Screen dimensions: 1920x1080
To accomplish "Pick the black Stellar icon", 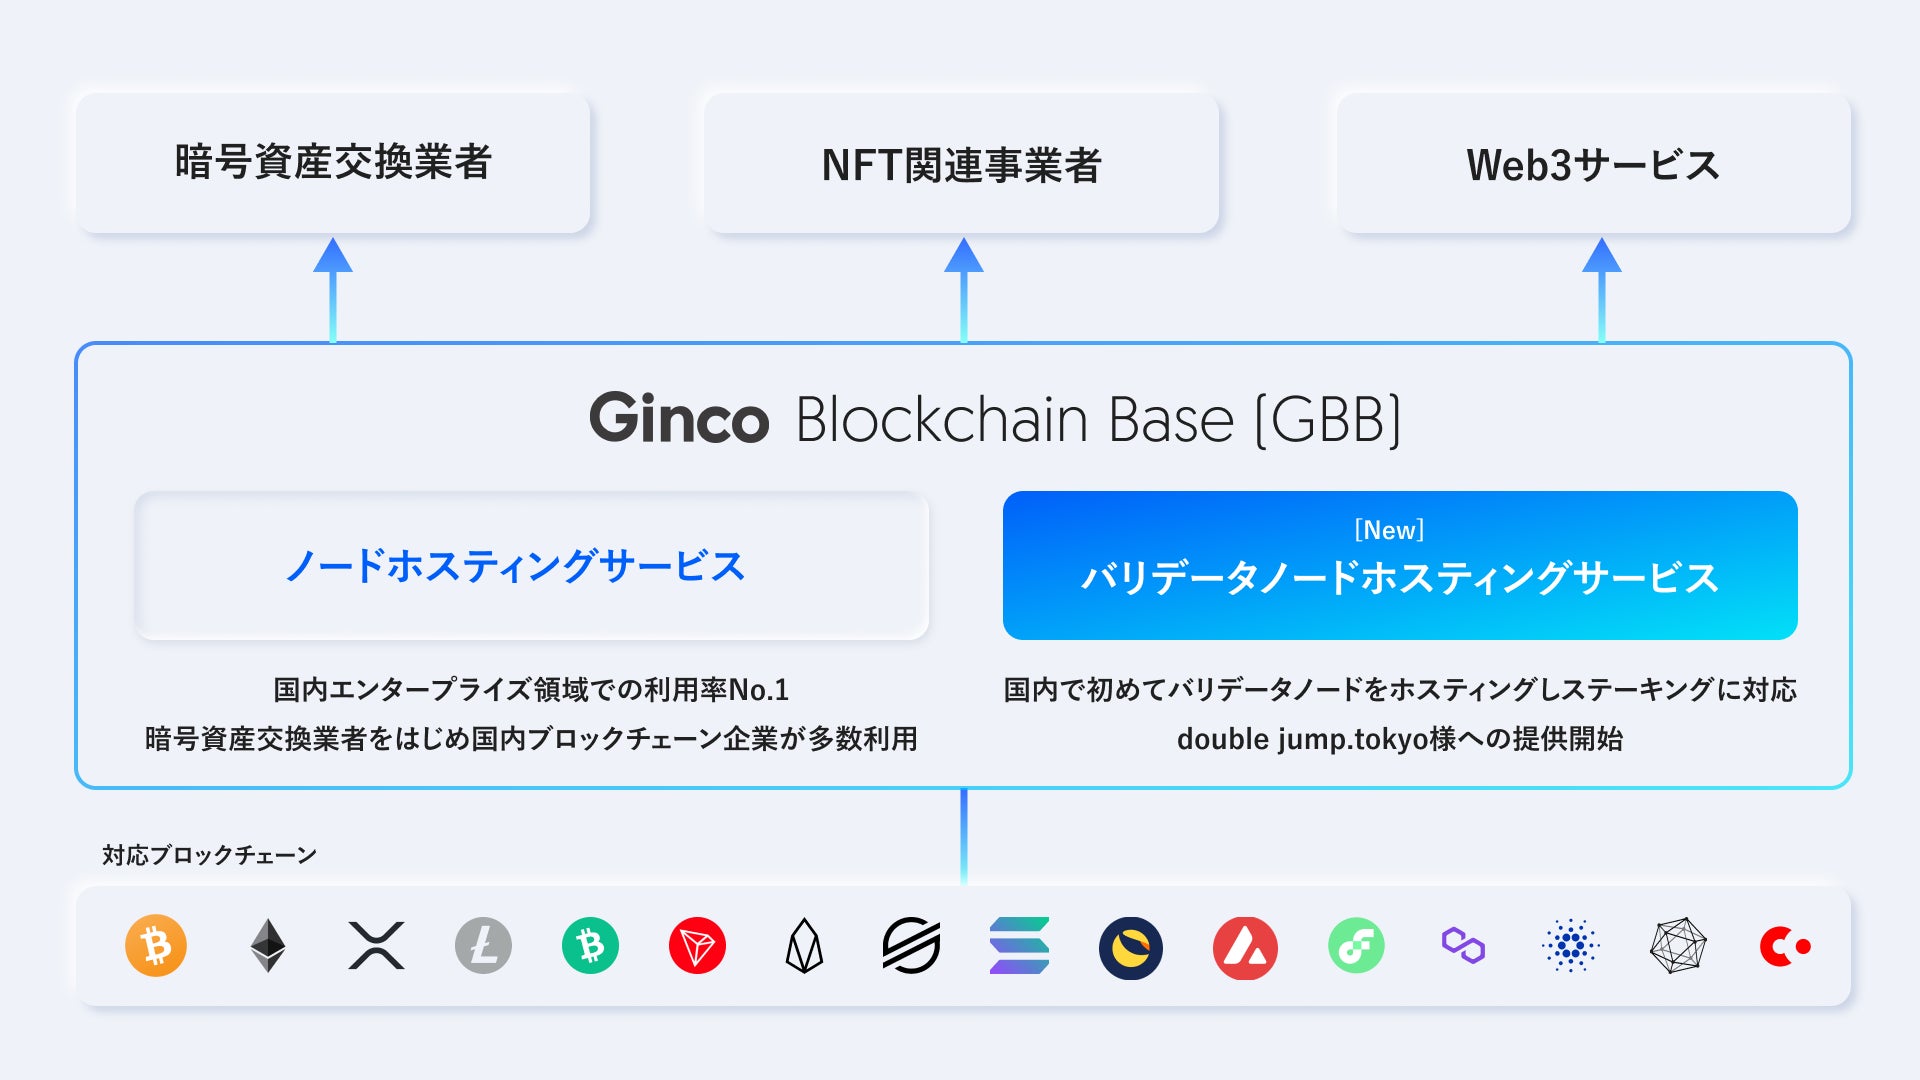I will (x=911, y=946).
